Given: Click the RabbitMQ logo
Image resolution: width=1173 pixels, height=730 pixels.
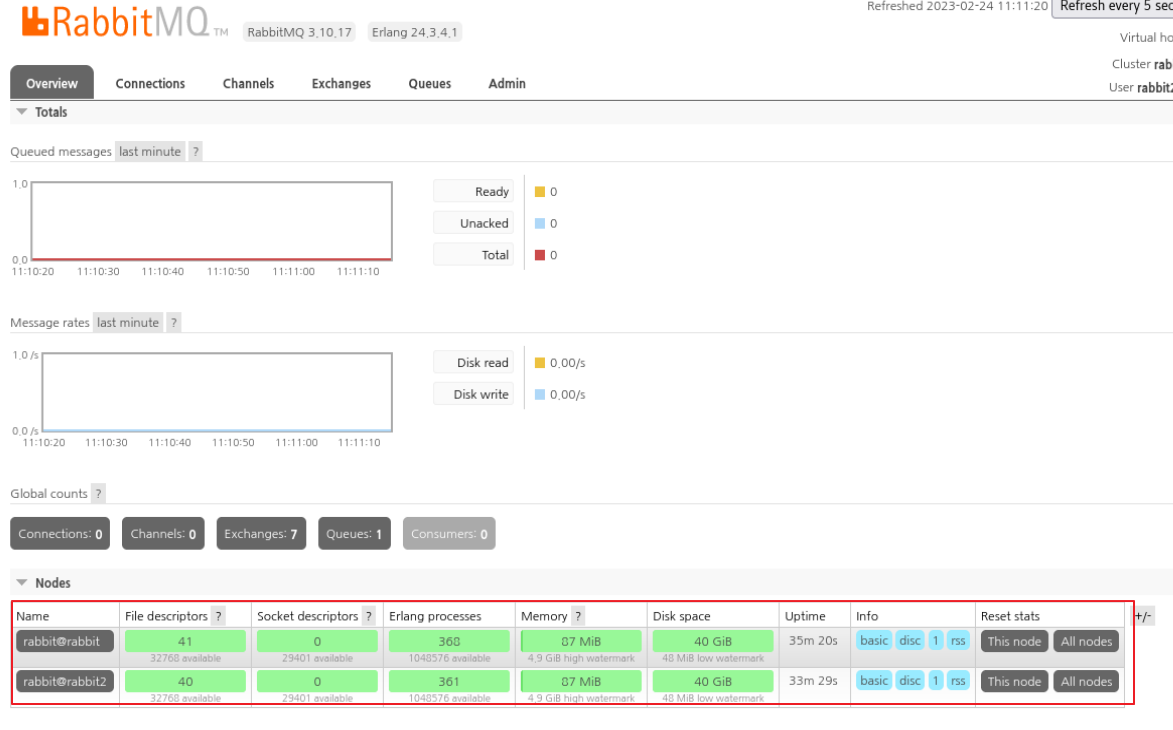Looking at the screenshot, I should [125, 22].
